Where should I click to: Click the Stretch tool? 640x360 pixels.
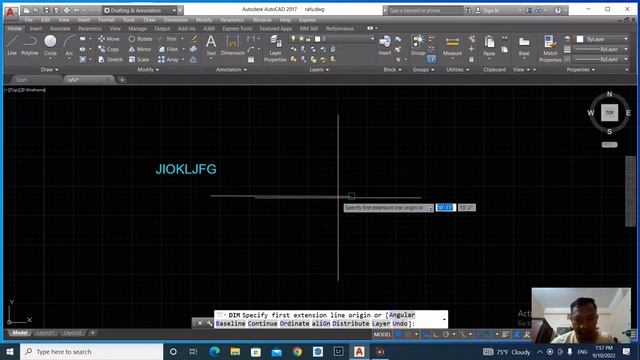pos(110,59)
